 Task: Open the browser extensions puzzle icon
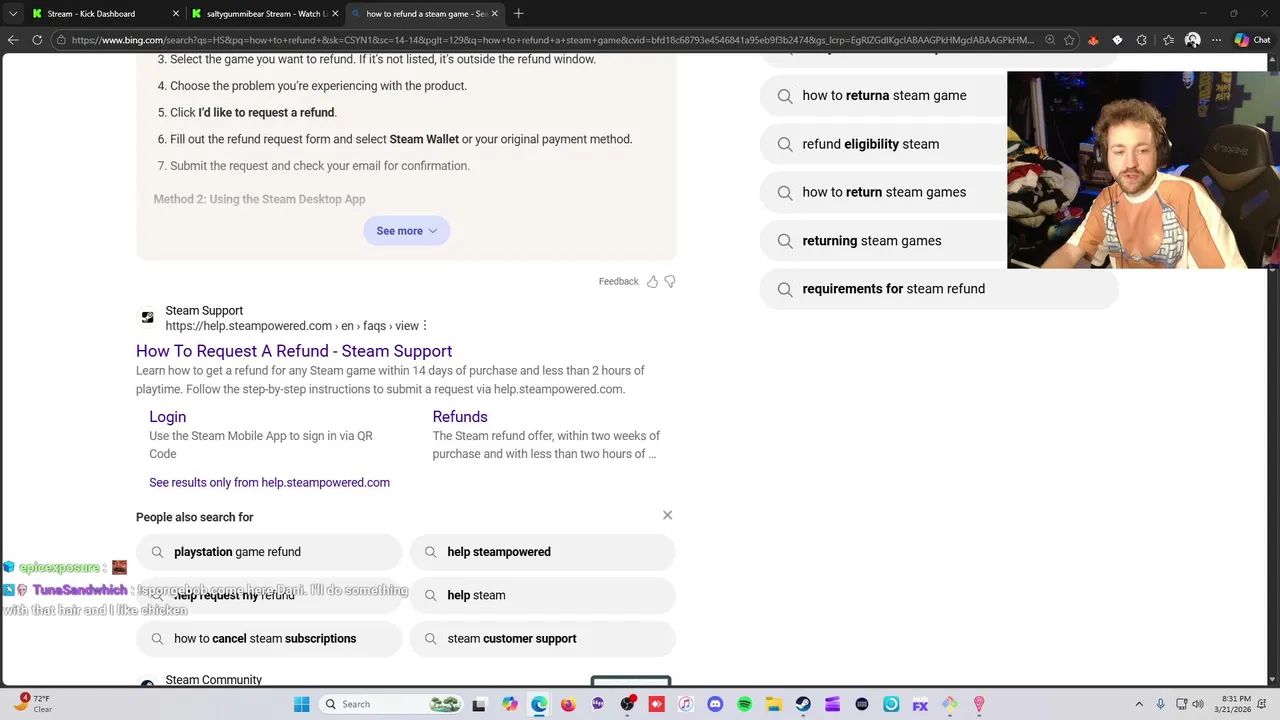click(x=1142, y=40)
